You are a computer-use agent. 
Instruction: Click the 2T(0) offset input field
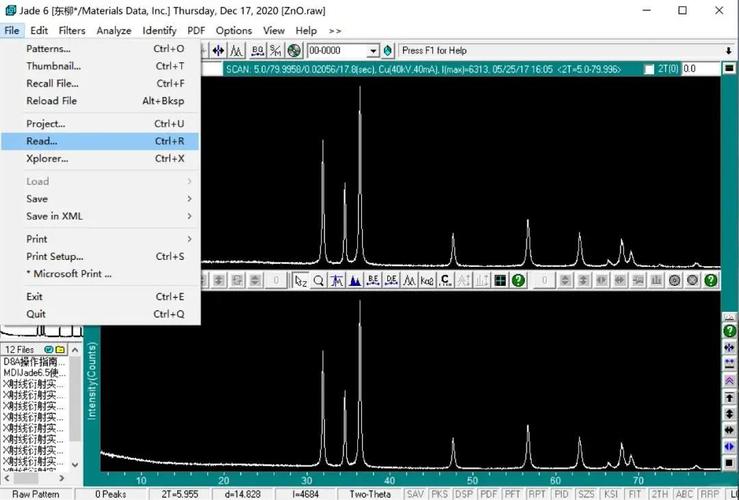700,70
